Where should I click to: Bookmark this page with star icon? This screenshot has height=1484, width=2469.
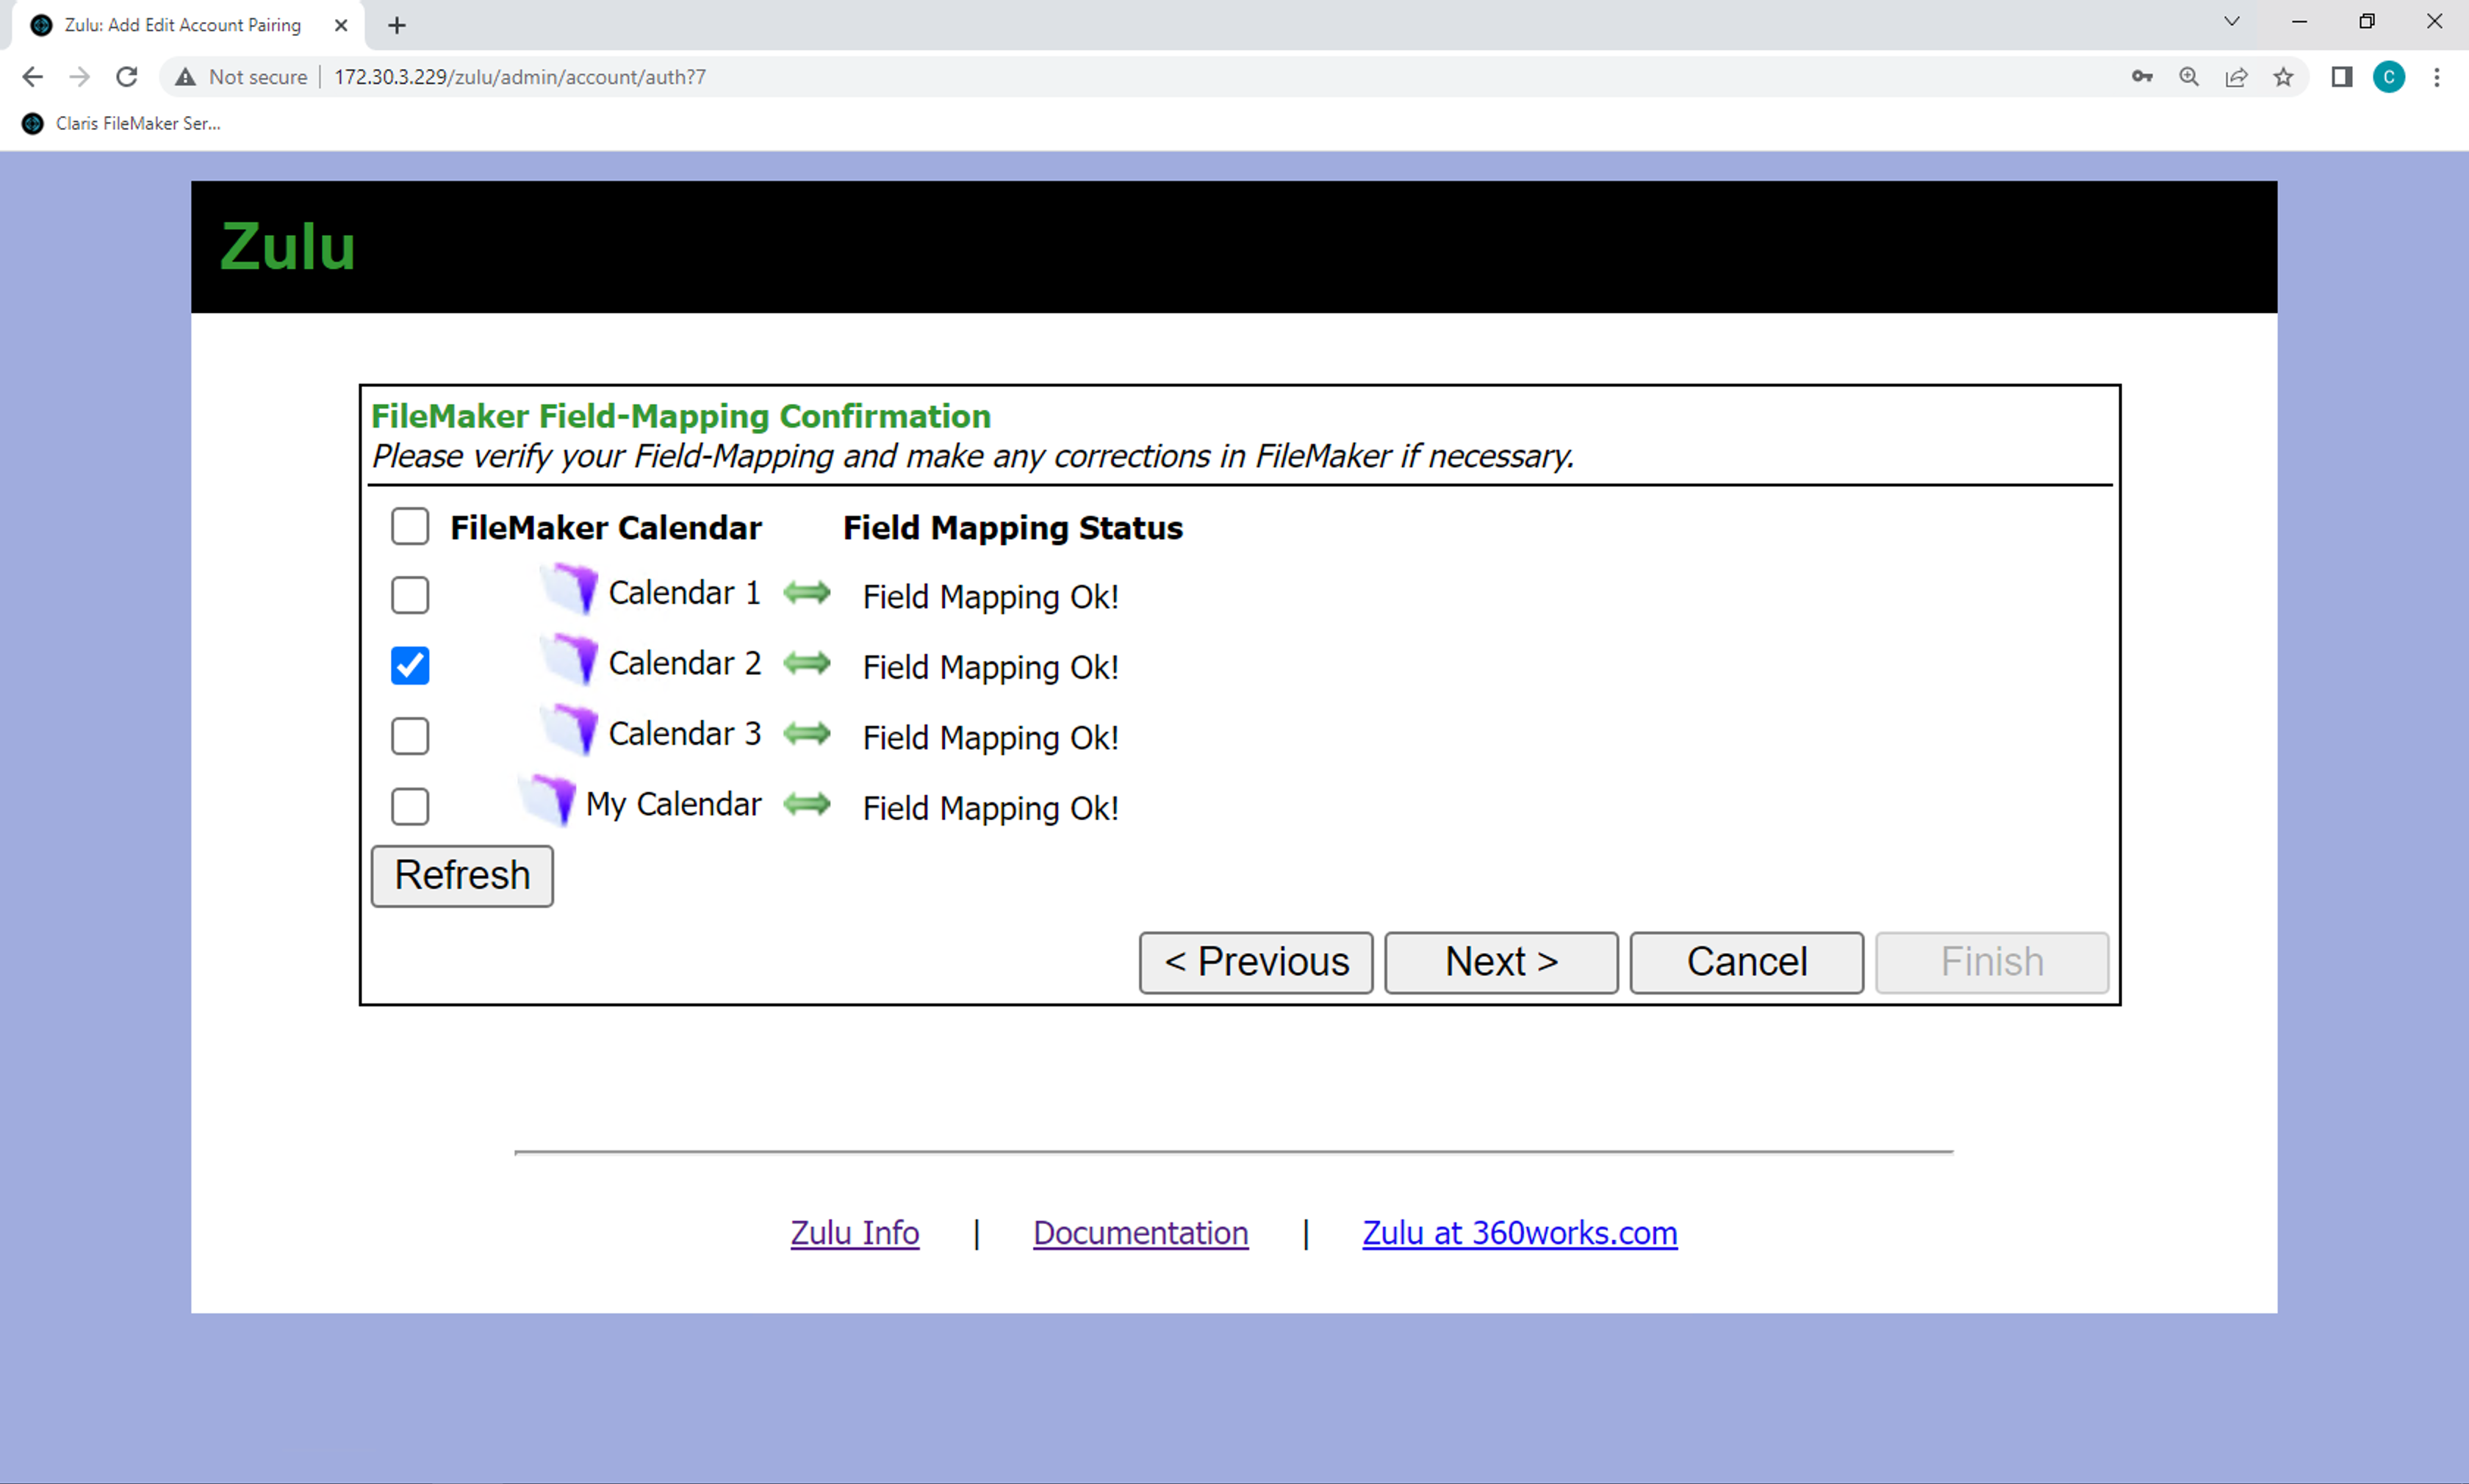pyautogui.click(x=2283, y=77)
